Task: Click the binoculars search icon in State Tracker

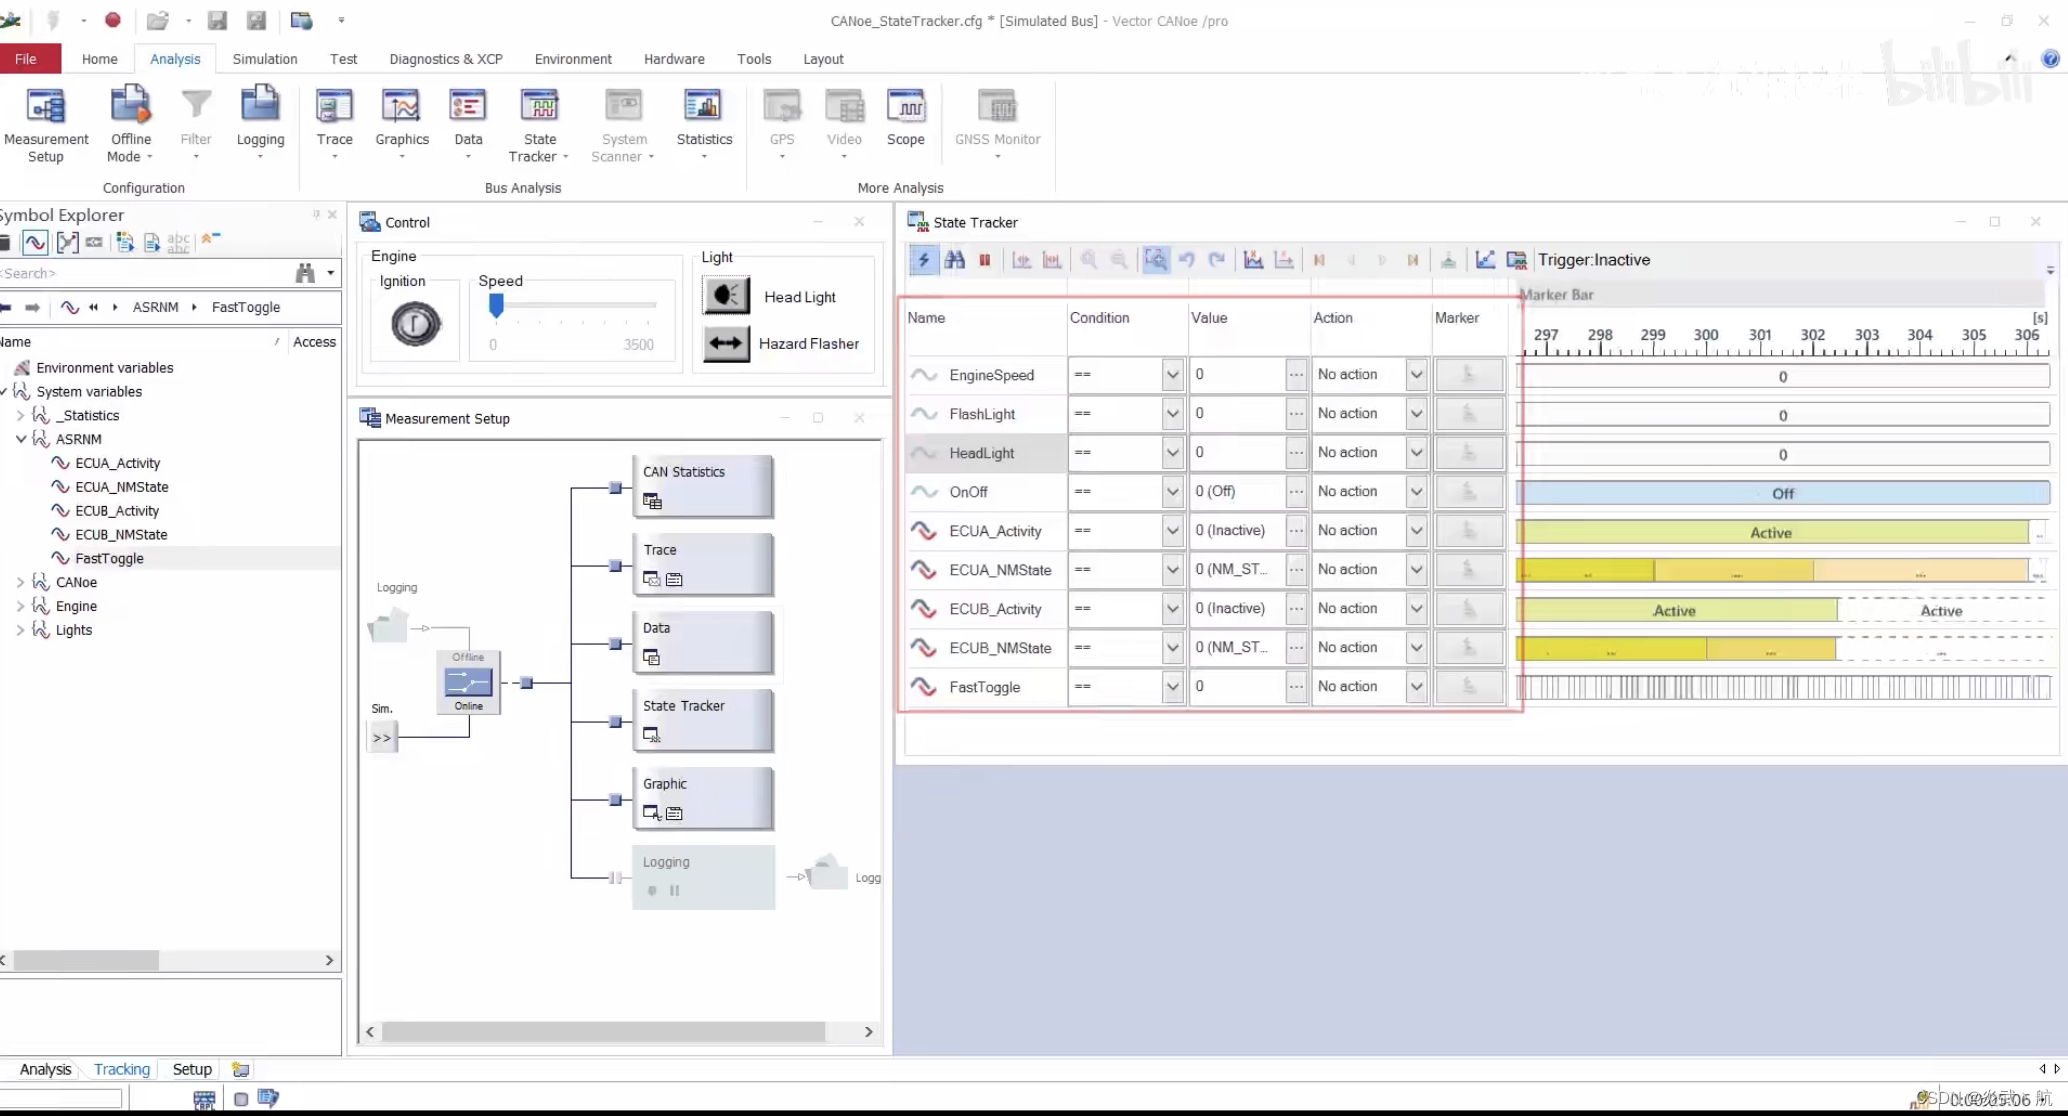Action: pos(954,260)
